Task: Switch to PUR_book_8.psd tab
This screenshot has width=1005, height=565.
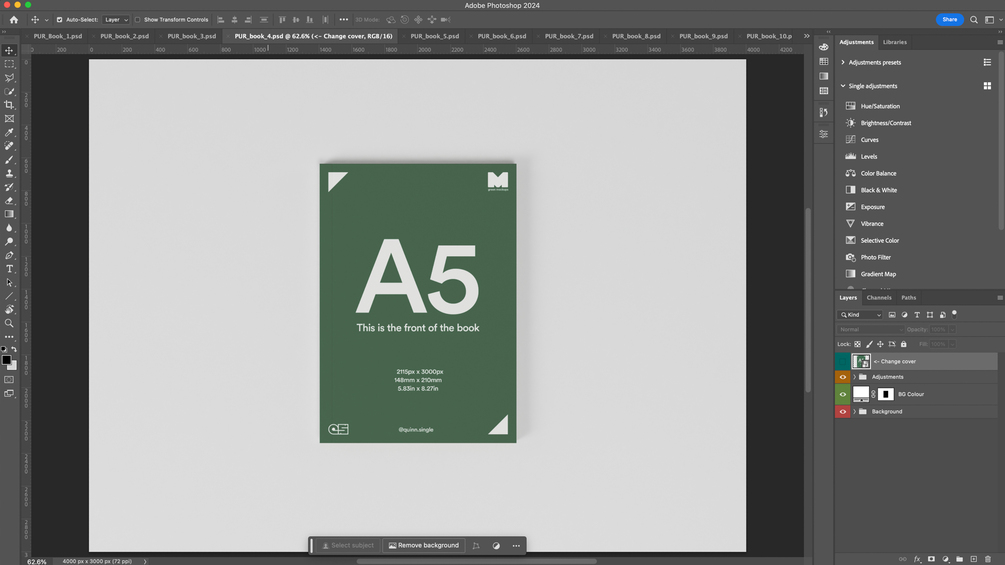Action: (x=636, y=37)
